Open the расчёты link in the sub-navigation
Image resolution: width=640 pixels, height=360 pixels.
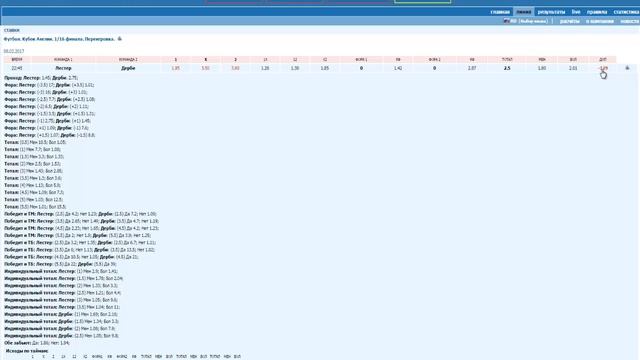[x=569, y=21]
